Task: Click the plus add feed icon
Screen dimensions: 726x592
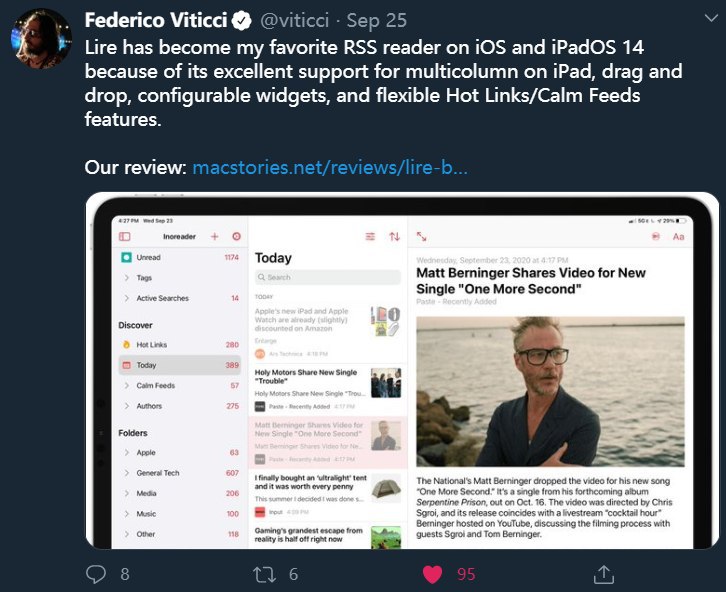Action: tap(214, 237)
